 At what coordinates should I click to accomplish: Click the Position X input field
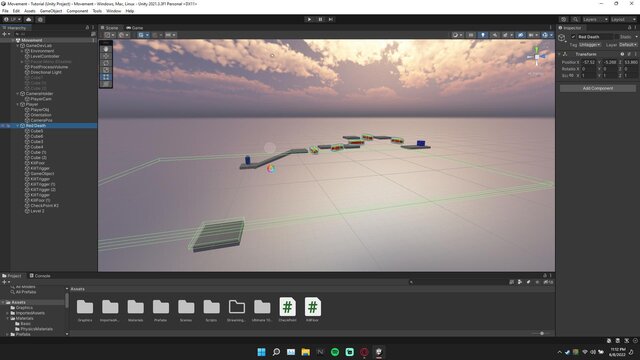click(589, 62)
